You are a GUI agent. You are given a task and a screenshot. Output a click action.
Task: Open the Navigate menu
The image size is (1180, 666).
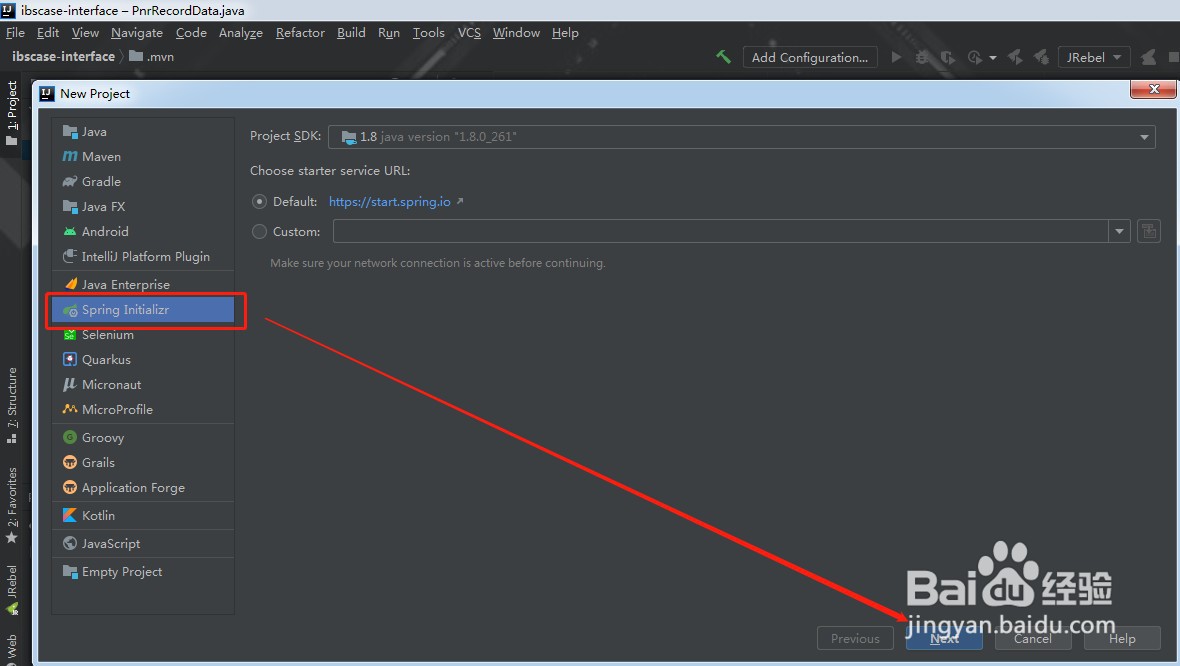[x=137, y=32]
